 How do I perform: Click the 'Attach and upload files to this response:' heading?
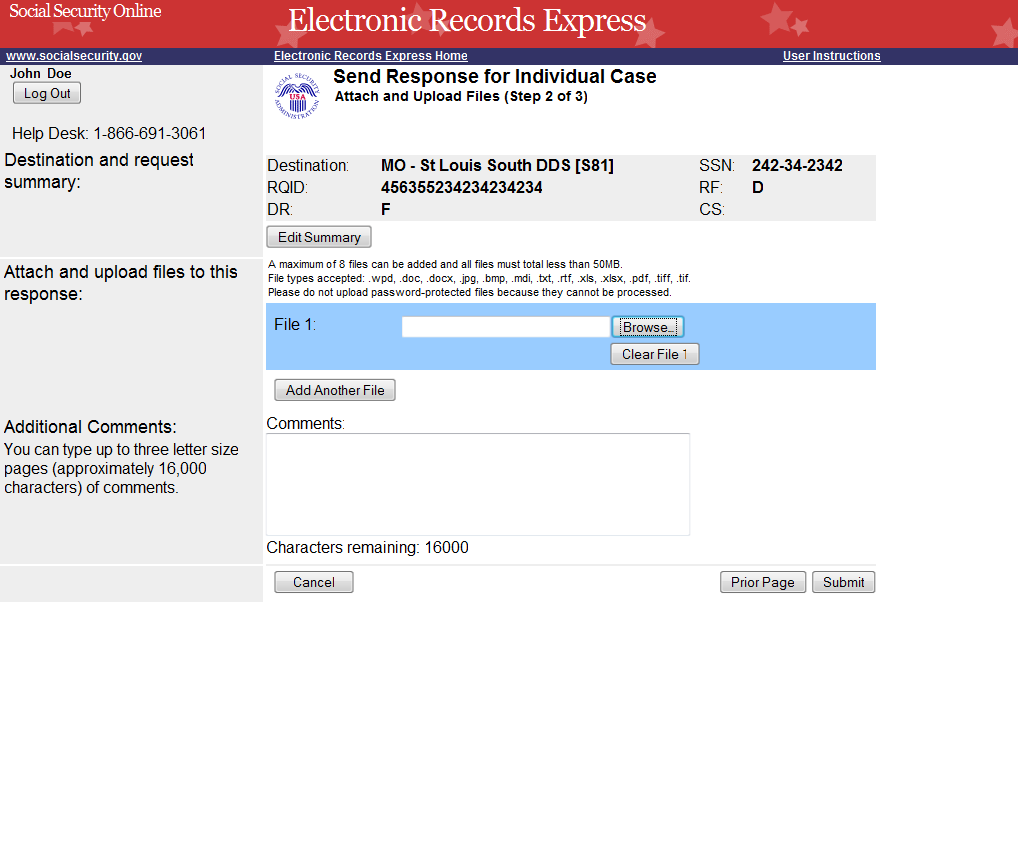(121, 283)
